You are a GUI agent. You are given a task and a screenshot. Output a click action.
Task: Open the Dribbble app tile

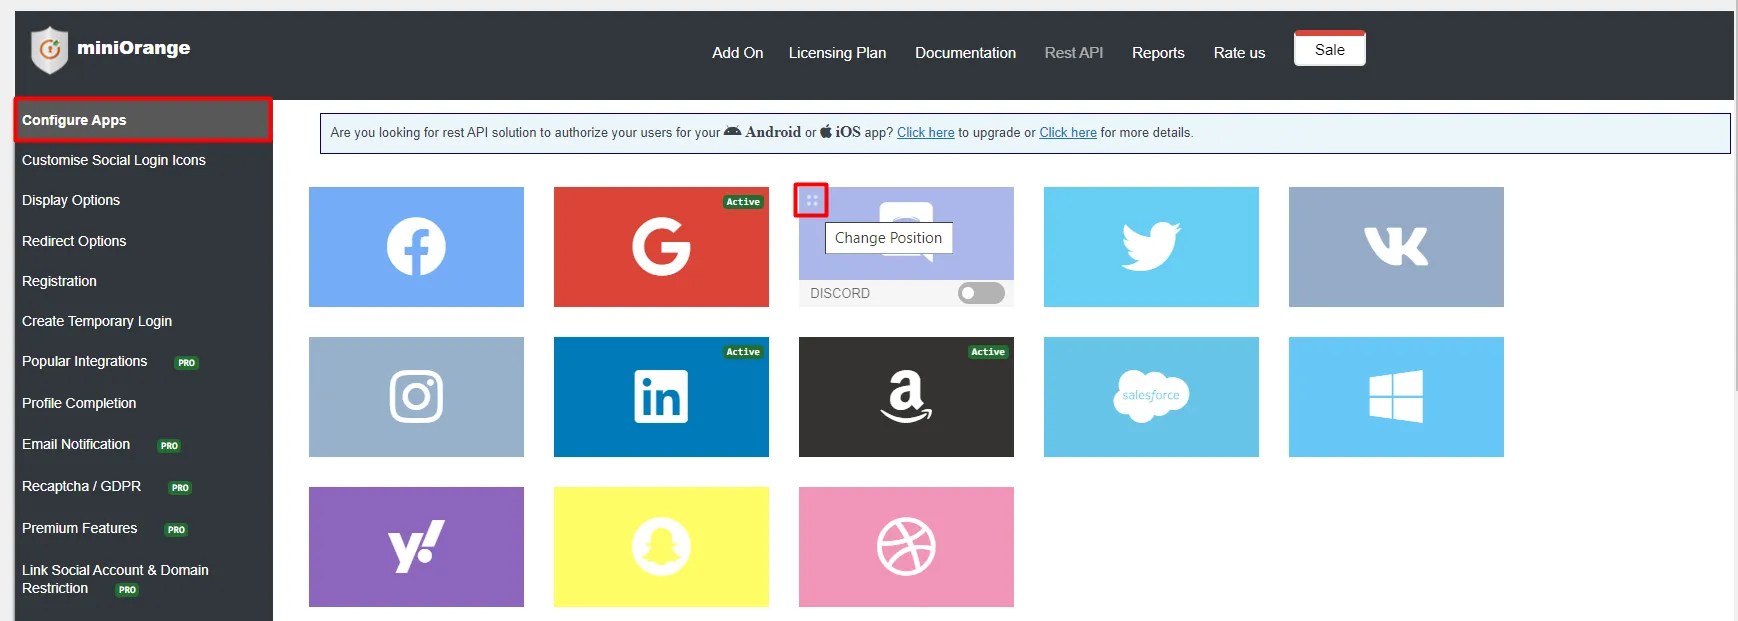[906, 547]
